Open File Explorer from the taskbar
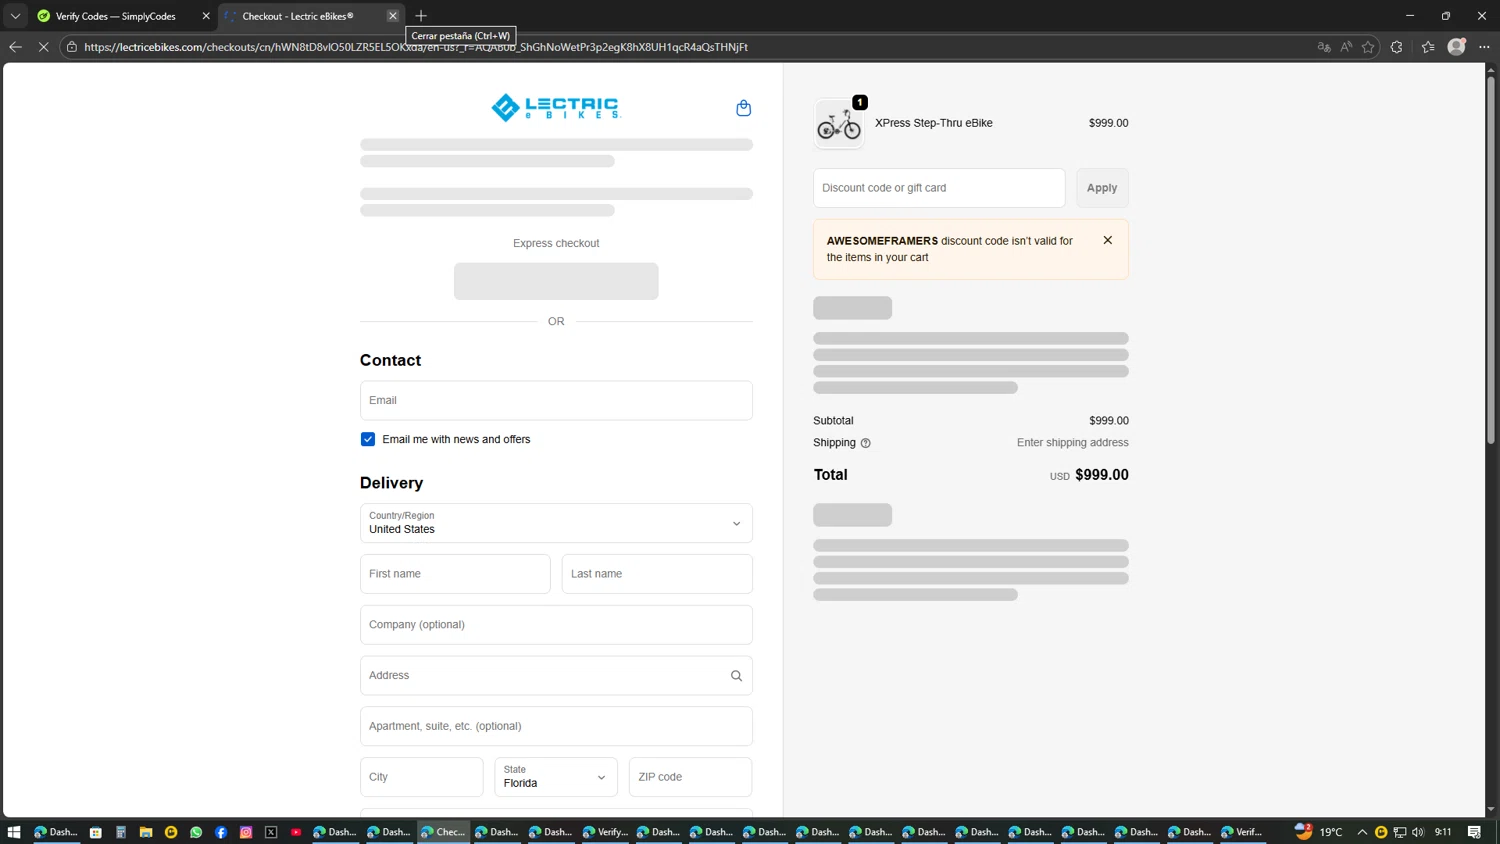1500x844 pixels. (x=146, y=832)
